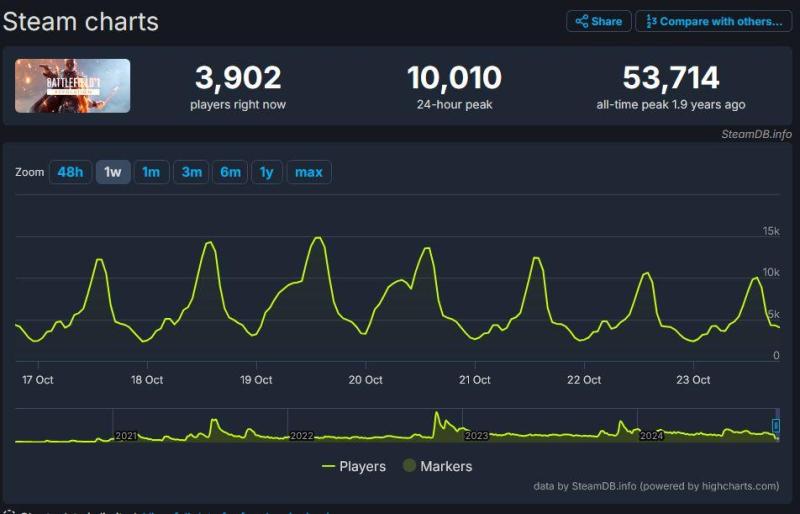The width and height of the screenshot is (800, 514).
Task: Click 2022 in the navigator timeline
Action: pyautogui.click(x=301, y=436)
